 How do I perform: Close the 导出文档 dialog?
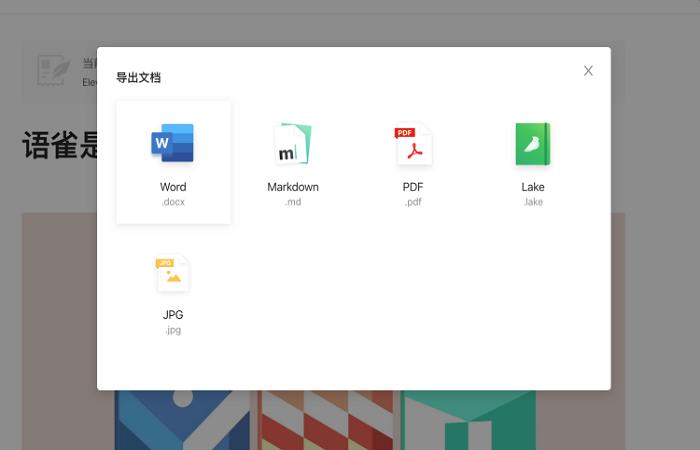588,71
